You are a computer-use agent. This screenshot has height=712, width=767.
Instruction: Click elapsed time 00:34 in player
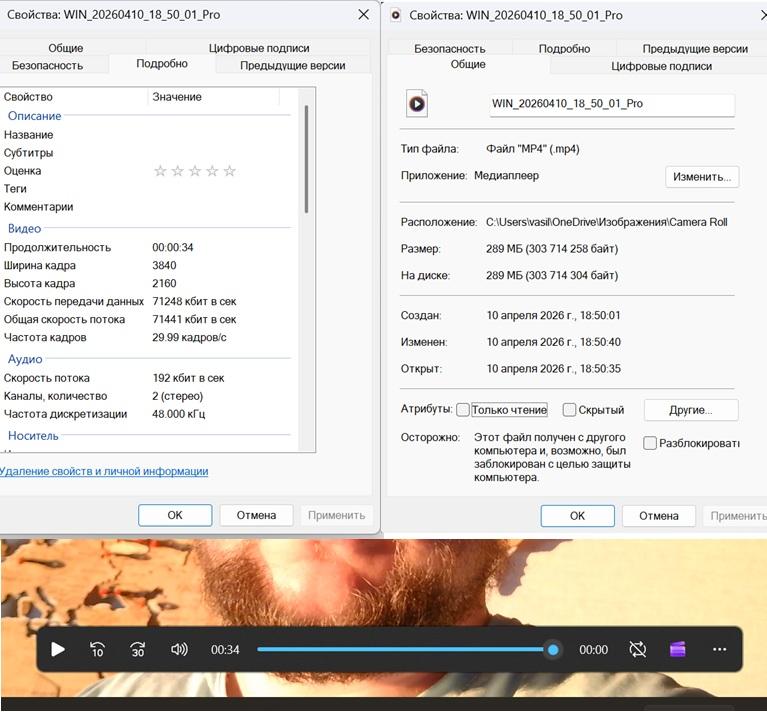tap(225, 650)
